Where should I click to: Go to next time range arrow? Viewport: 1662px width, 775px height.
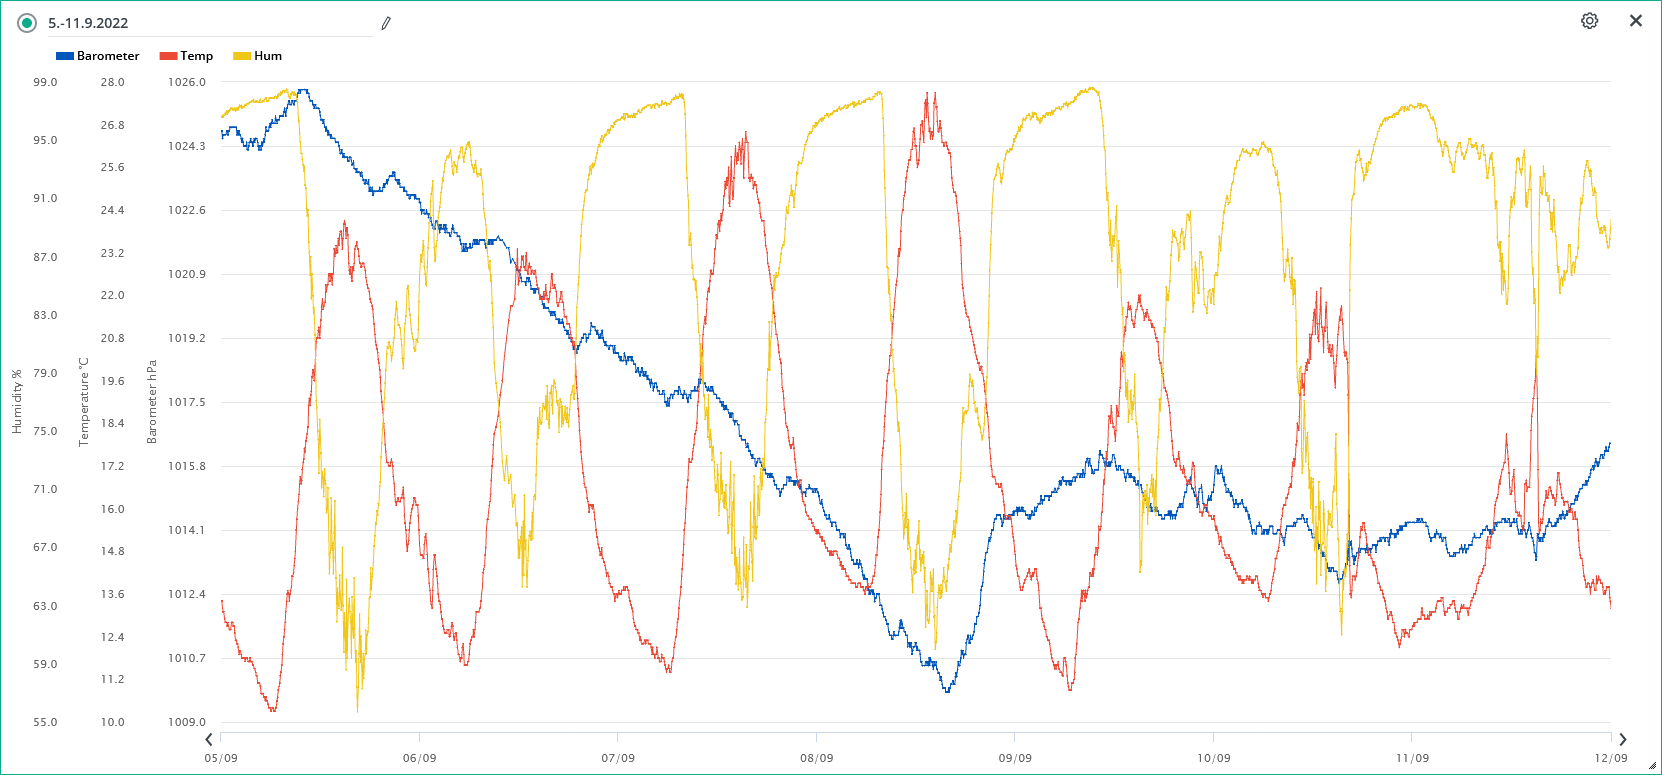[x=1622, y=740]
